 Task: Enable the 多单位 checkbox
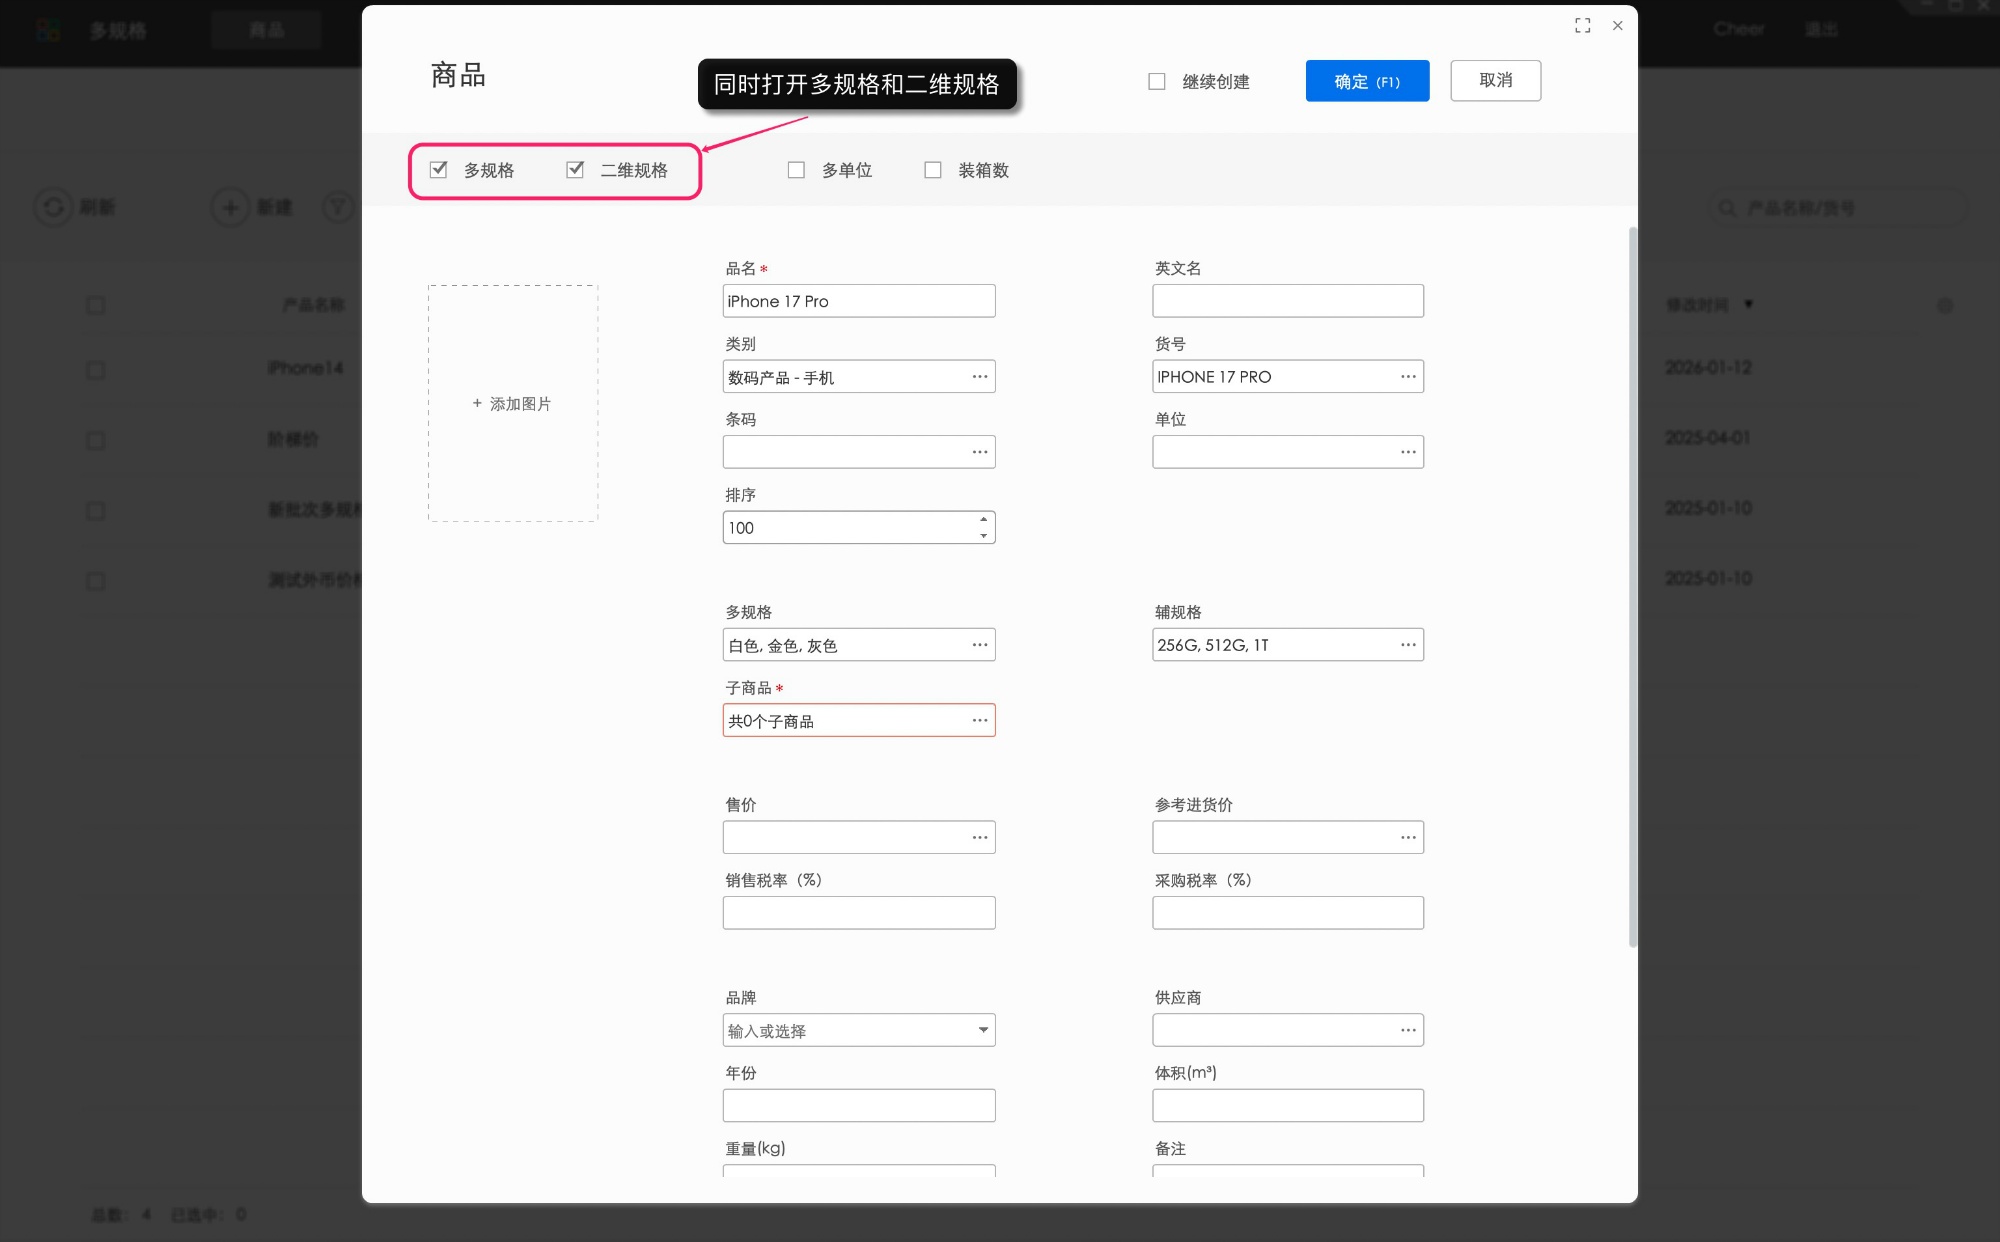tap(796, 170)
